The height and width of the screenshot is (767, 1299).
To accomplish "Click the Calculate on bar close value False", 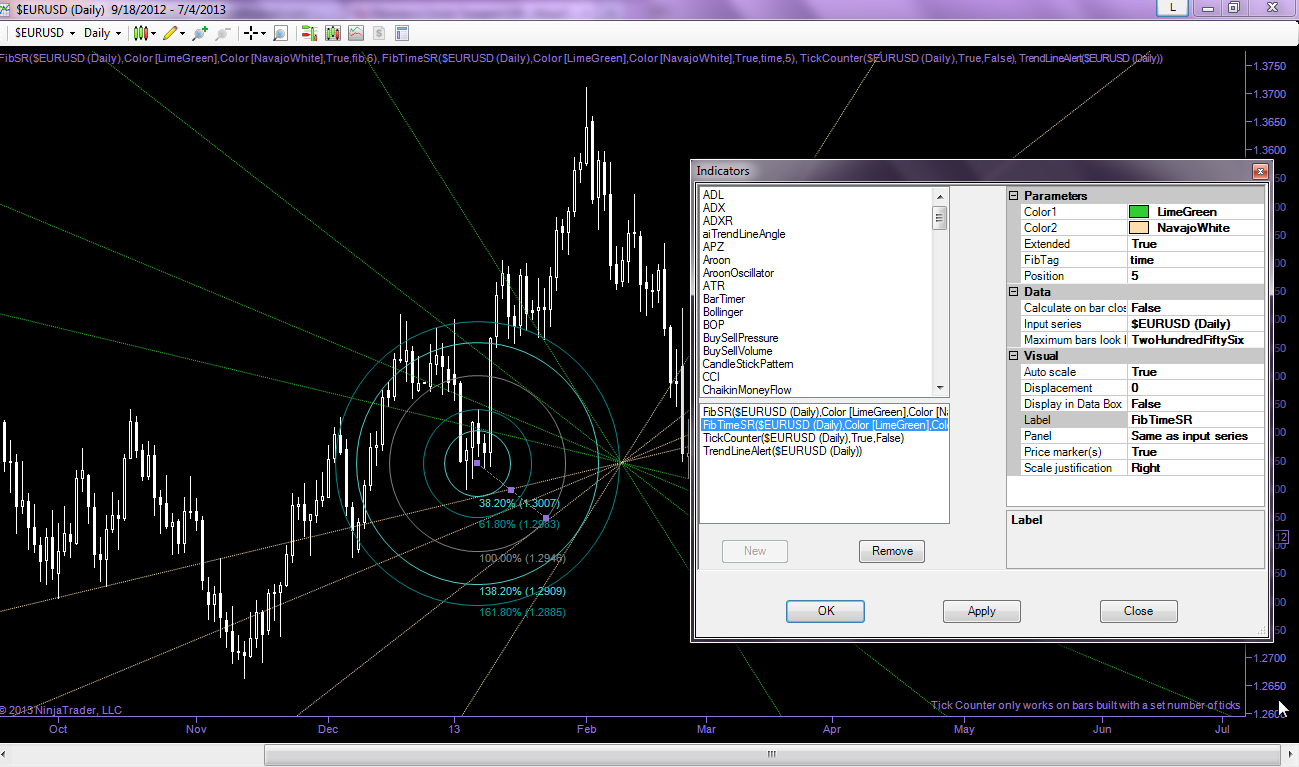I will [x=1195, y=308].
